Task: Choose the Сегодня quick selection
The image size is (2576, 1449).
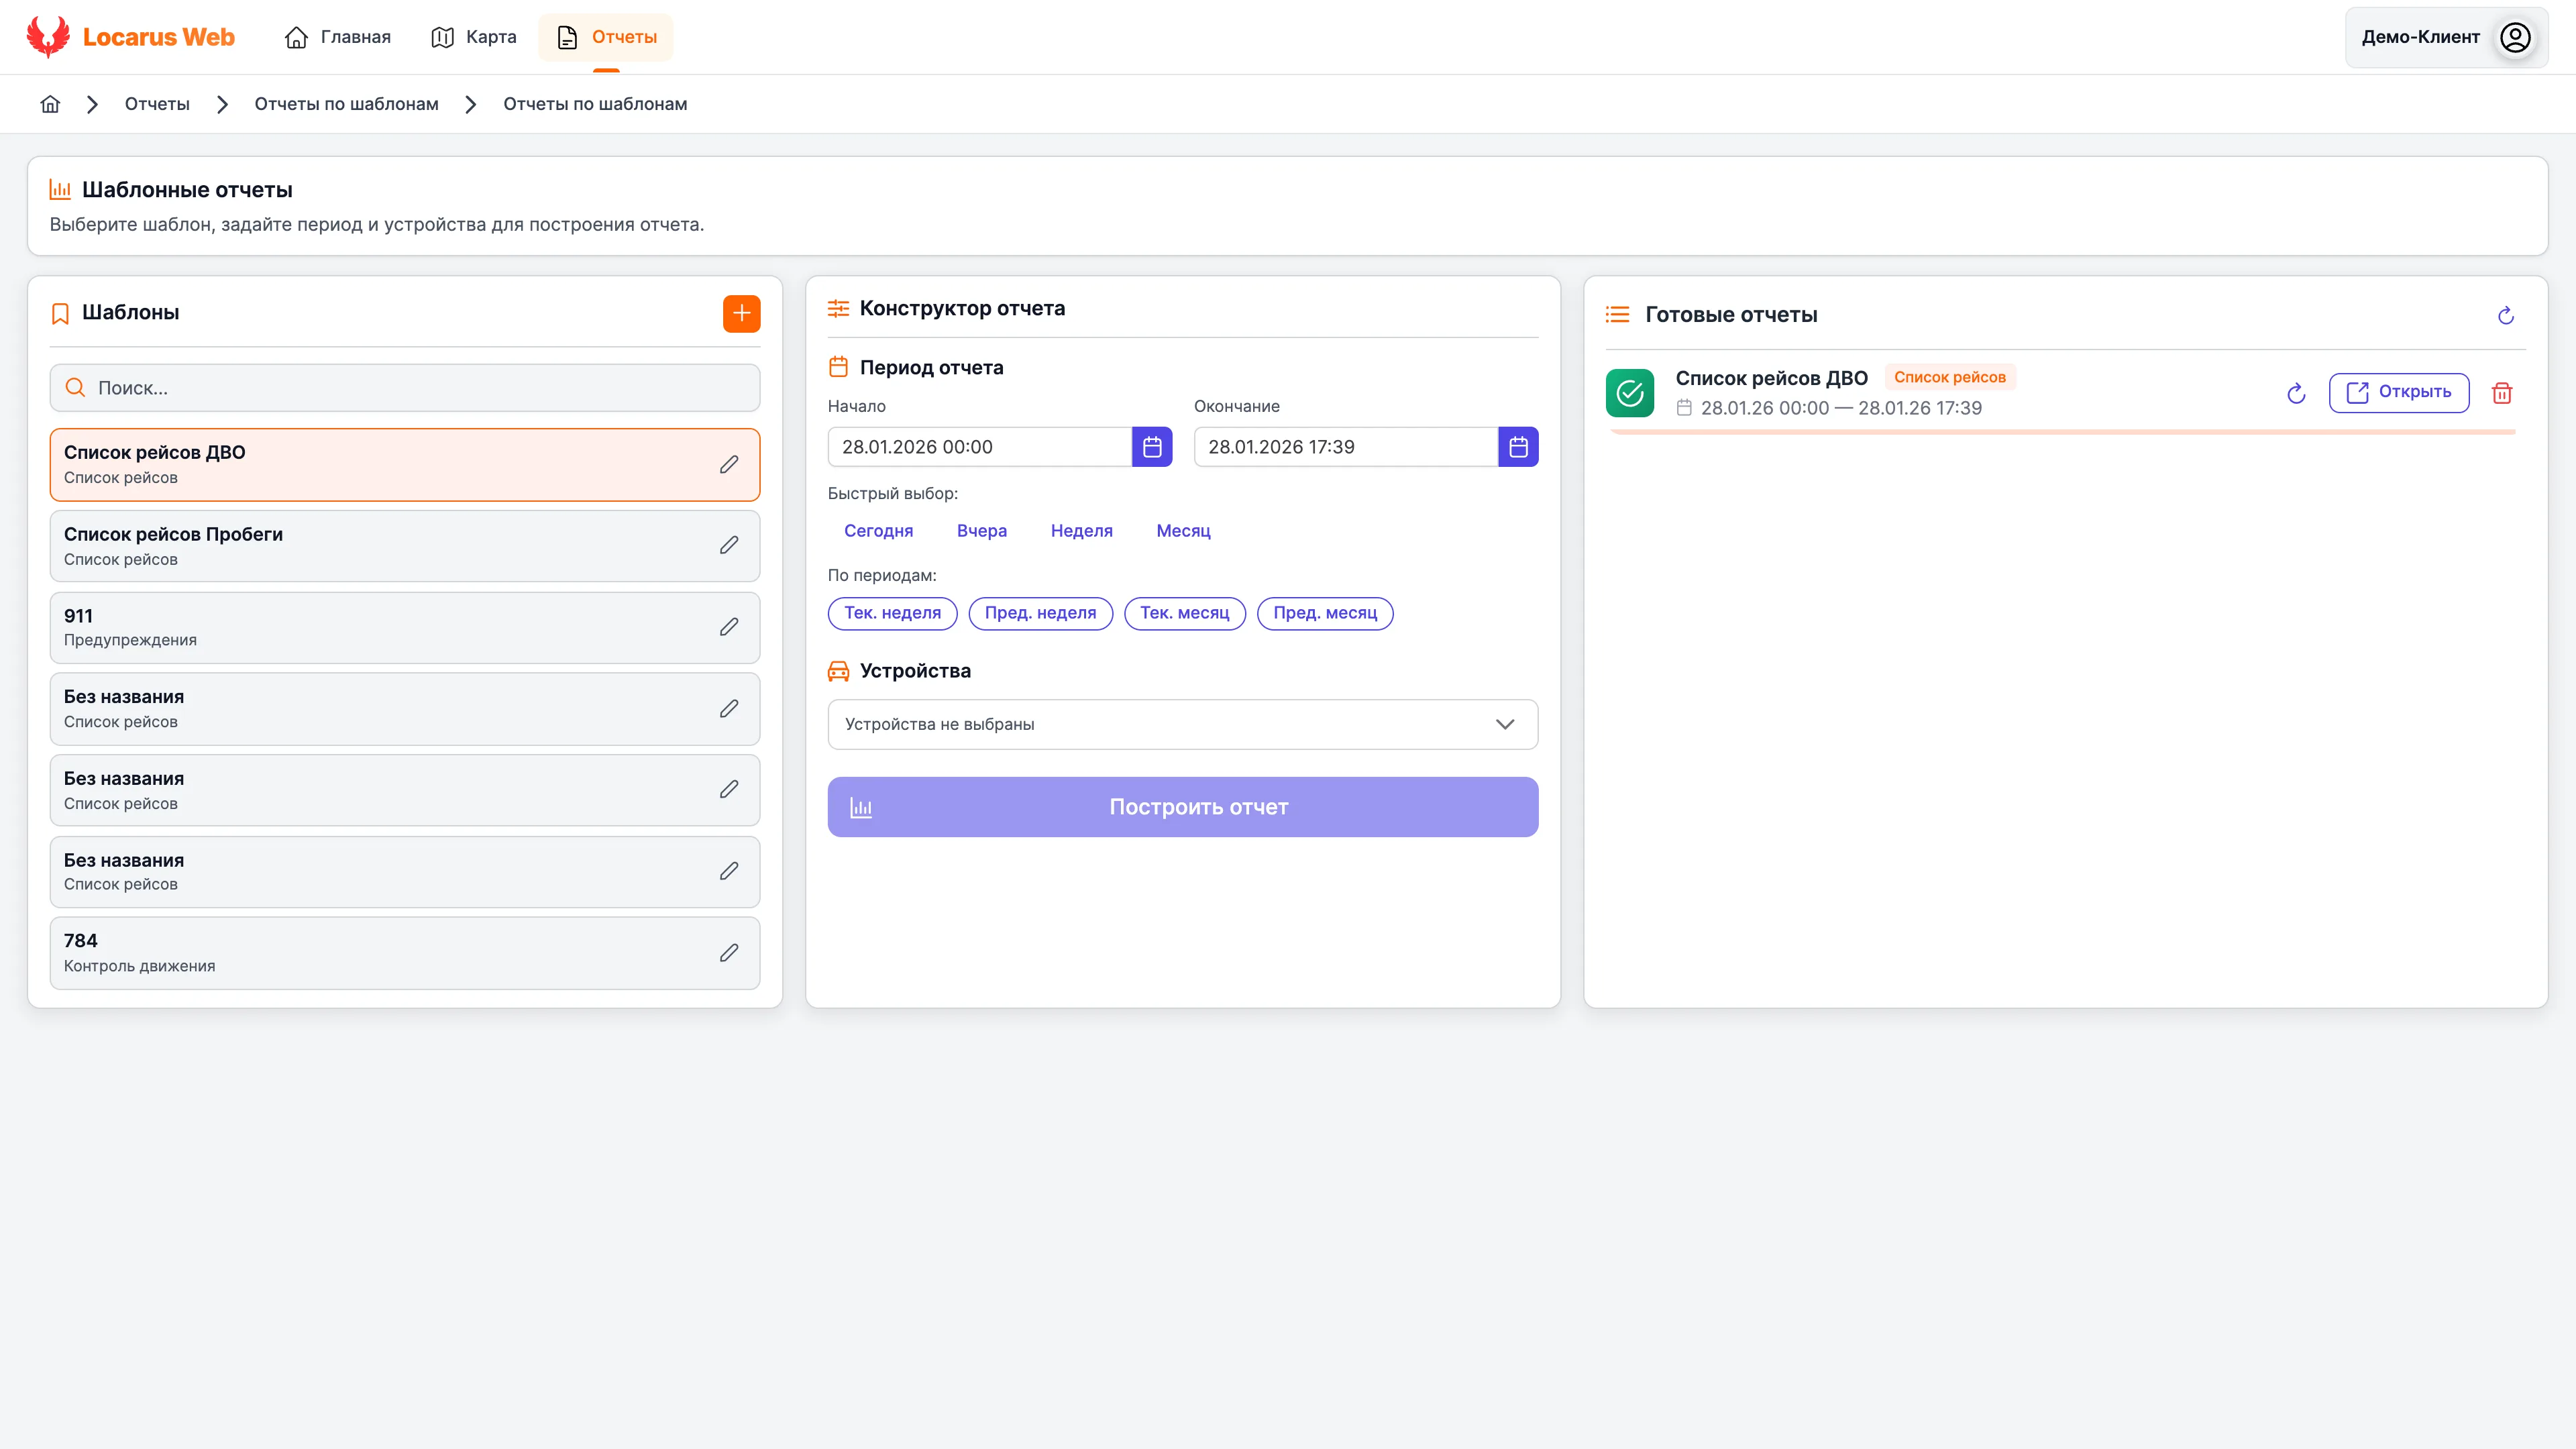Action: [878, 531]
